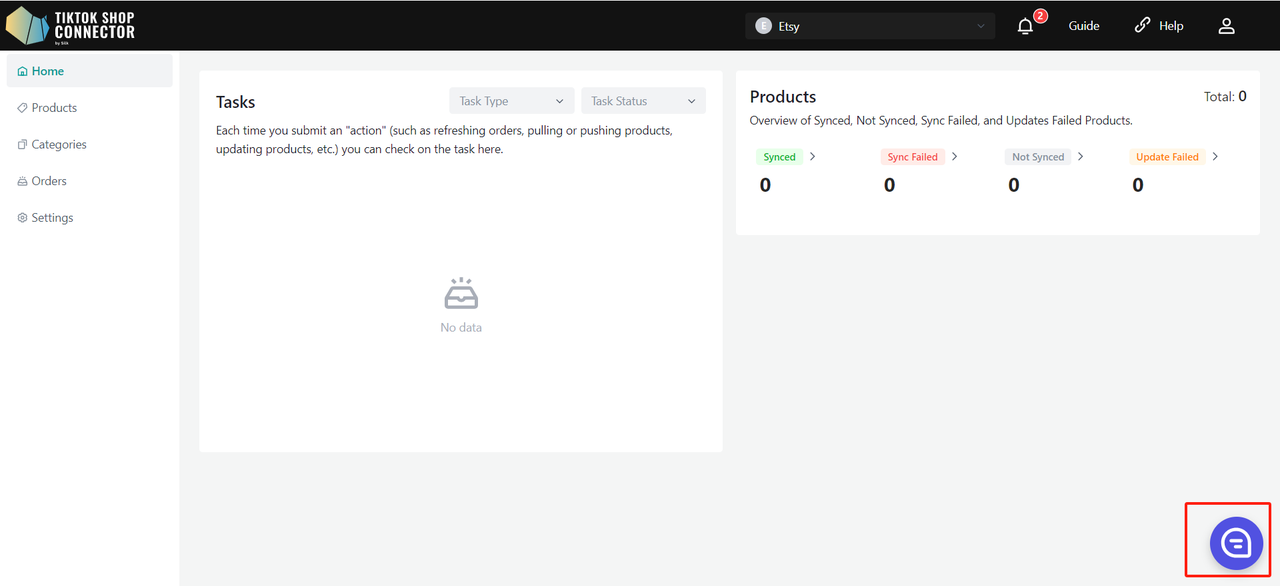Open the chat support bubble icon
The height and width of the screenshot is (586, 1280).
click(1236, 543)
